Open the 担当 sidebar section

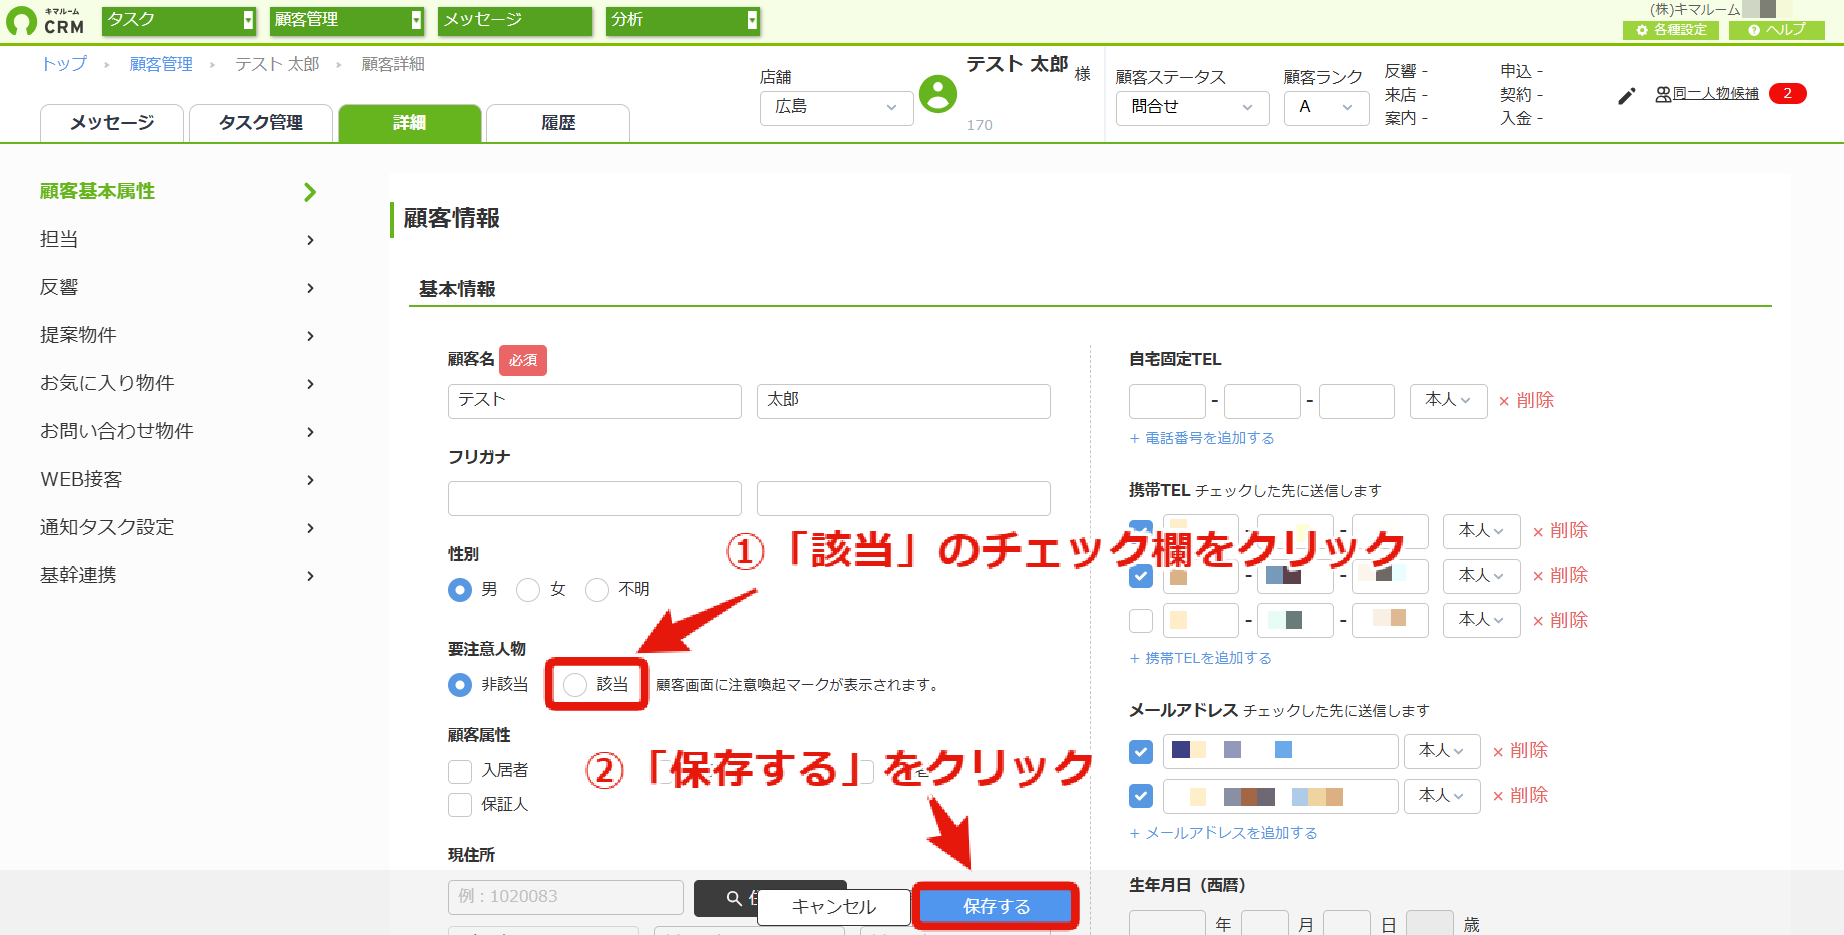tap(178, 240)
